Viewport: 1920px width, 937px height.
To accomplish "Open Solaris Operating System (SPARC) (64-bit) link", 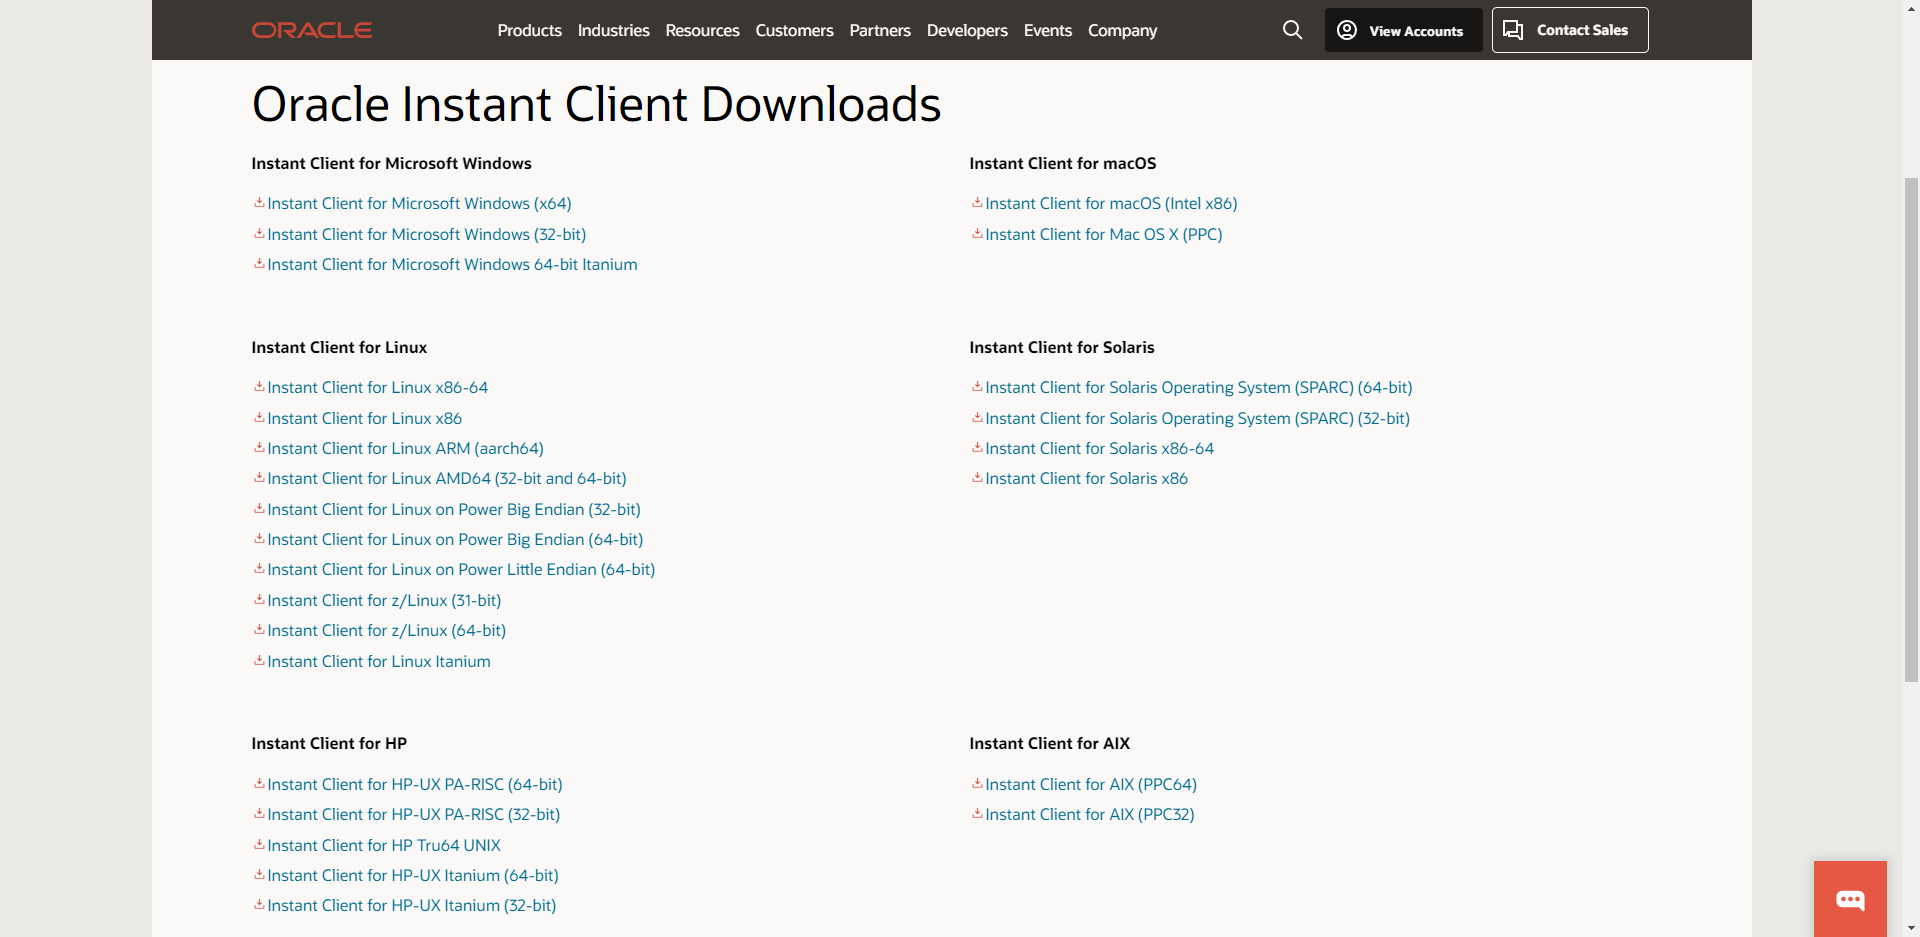I will point(1199,387).
